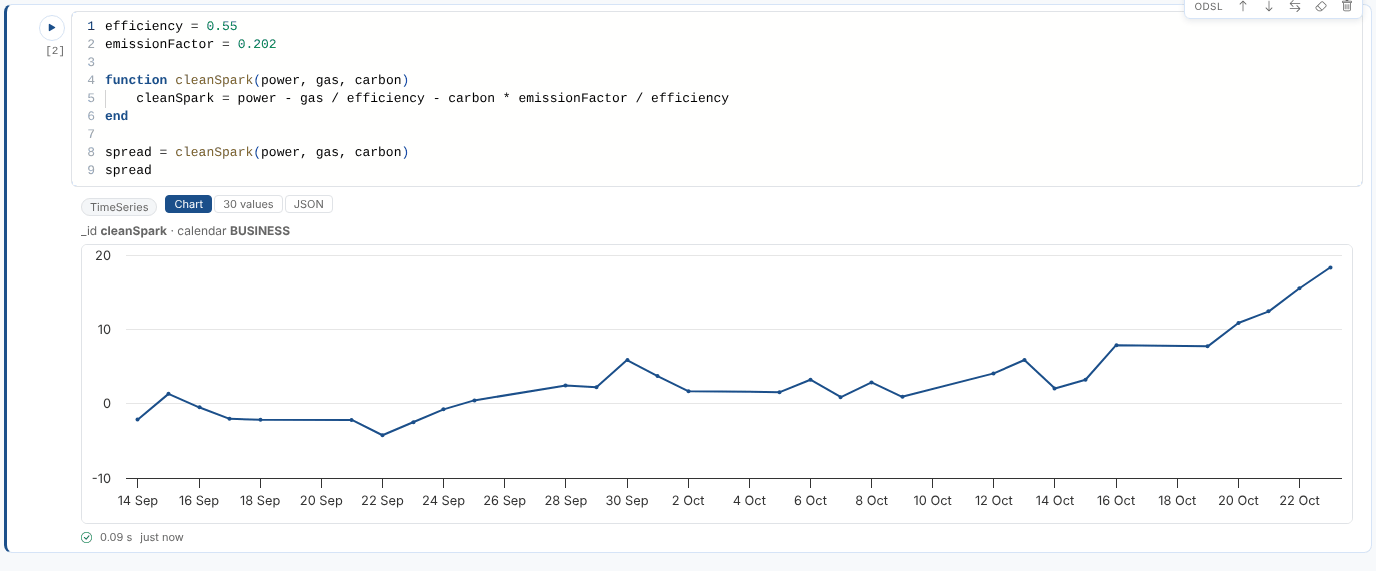Viewport: 1376px width, 571px height.
Task: Click code line 1 'efficiency = 0.55'
Action: 171,26
